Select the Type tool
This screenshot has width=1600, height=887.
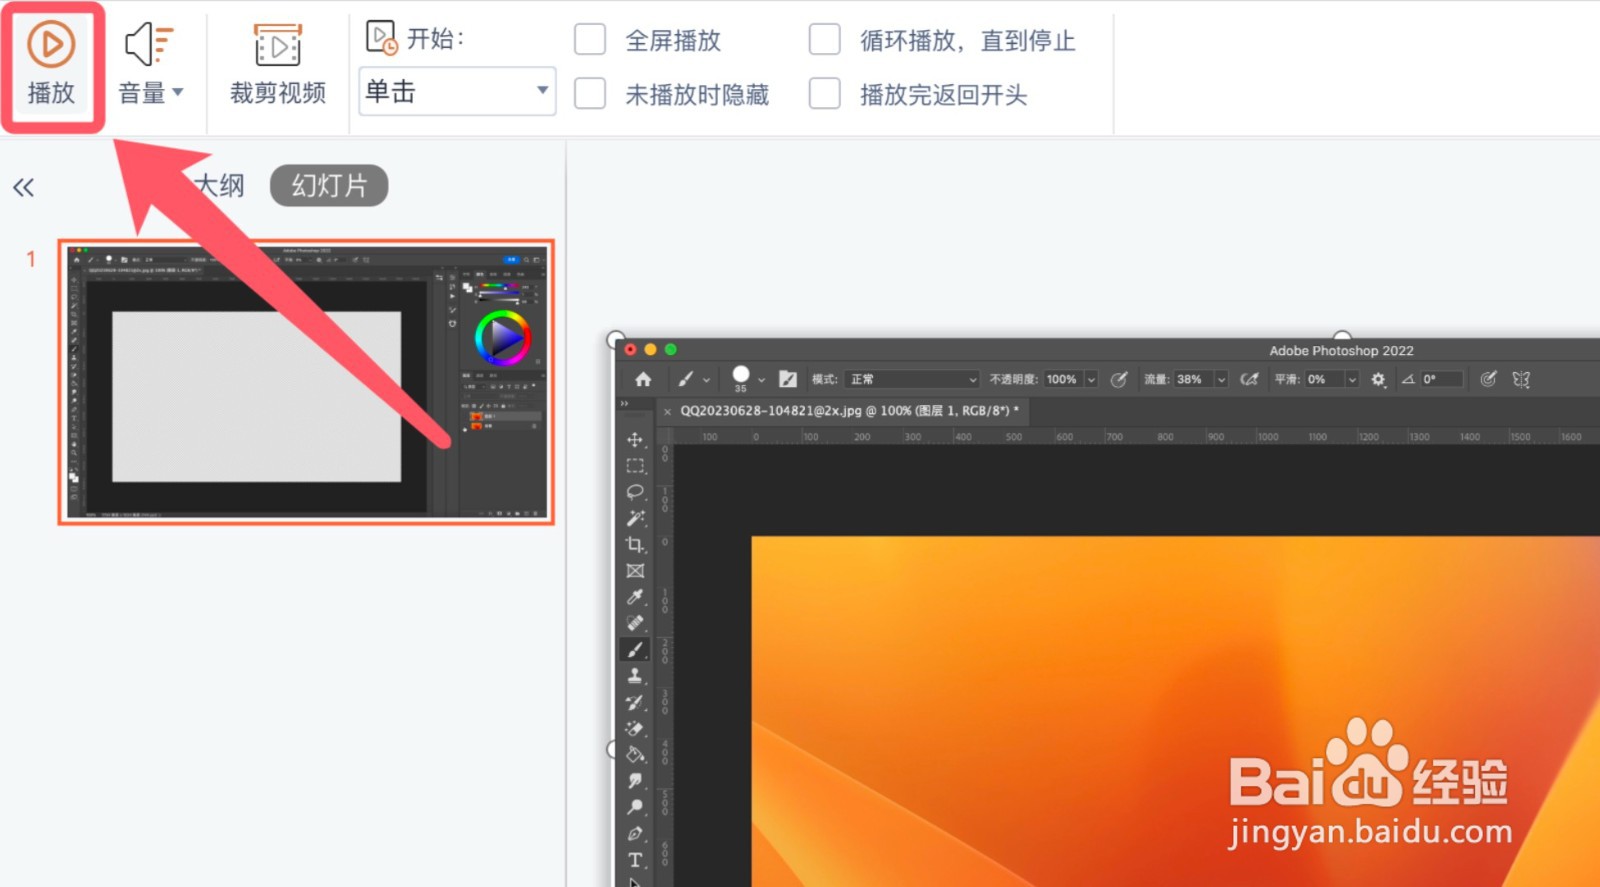[x=635, y=859]
